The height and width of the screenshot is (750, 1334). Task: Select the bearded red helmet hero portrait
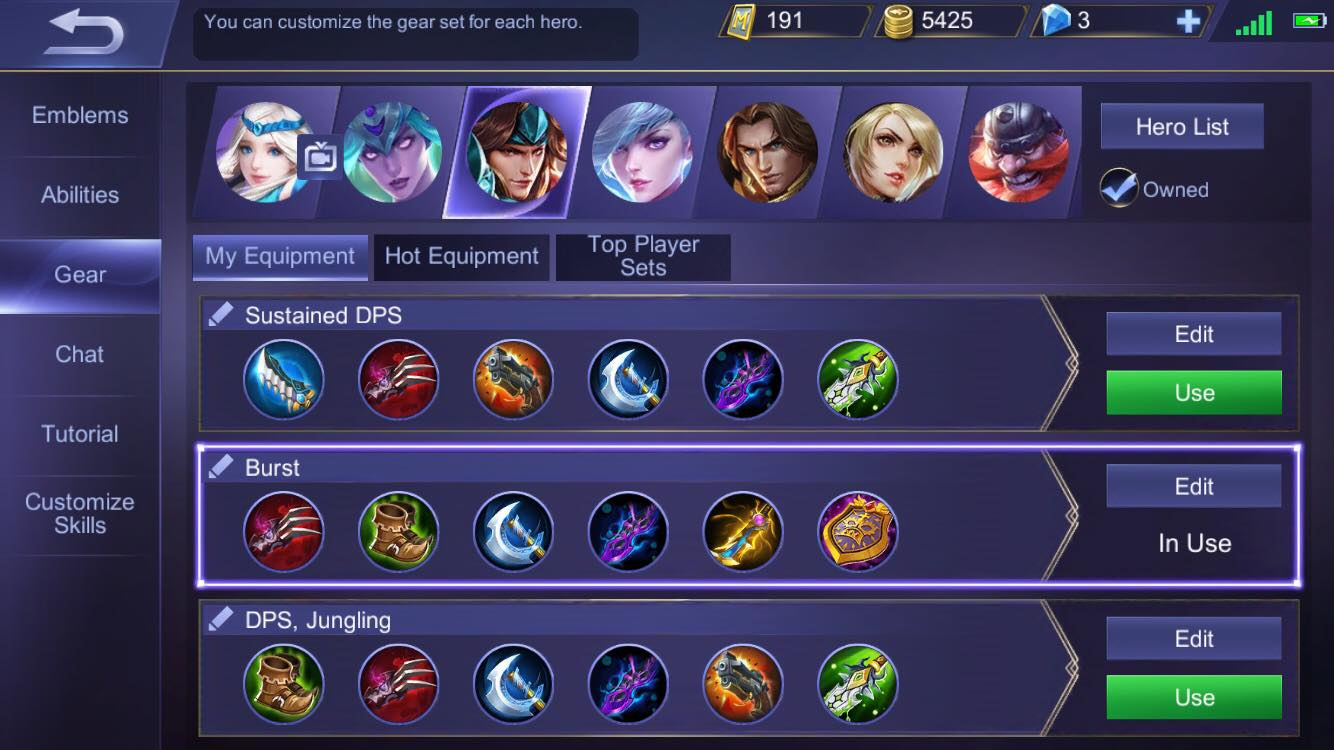[x=1018, y=153]
